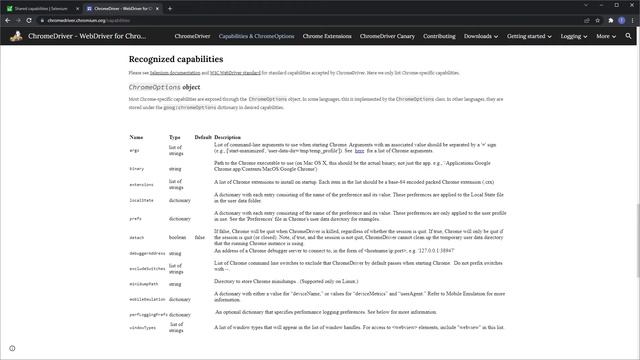Switch to the Shared capabilities Selenium tab

(41, 8)
